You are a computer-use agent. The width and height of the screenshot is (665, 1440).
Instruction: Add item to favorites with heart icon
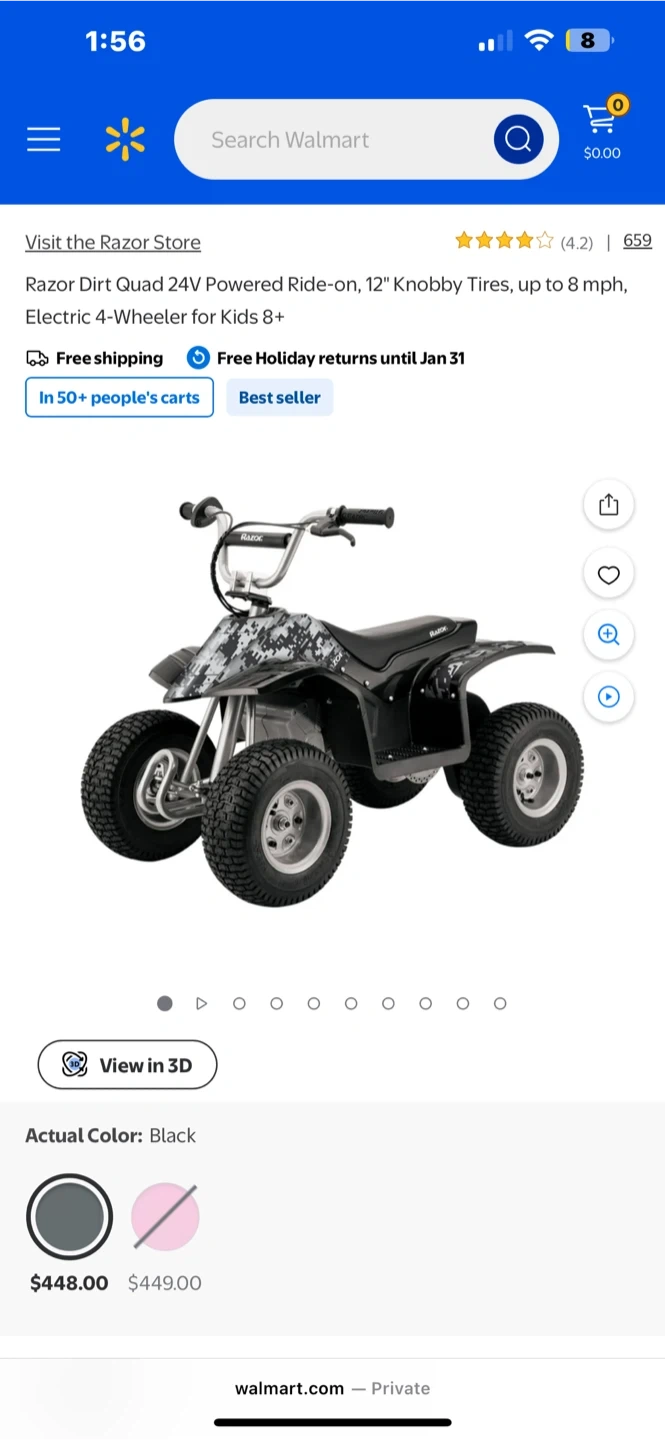[x=609, y=574]
